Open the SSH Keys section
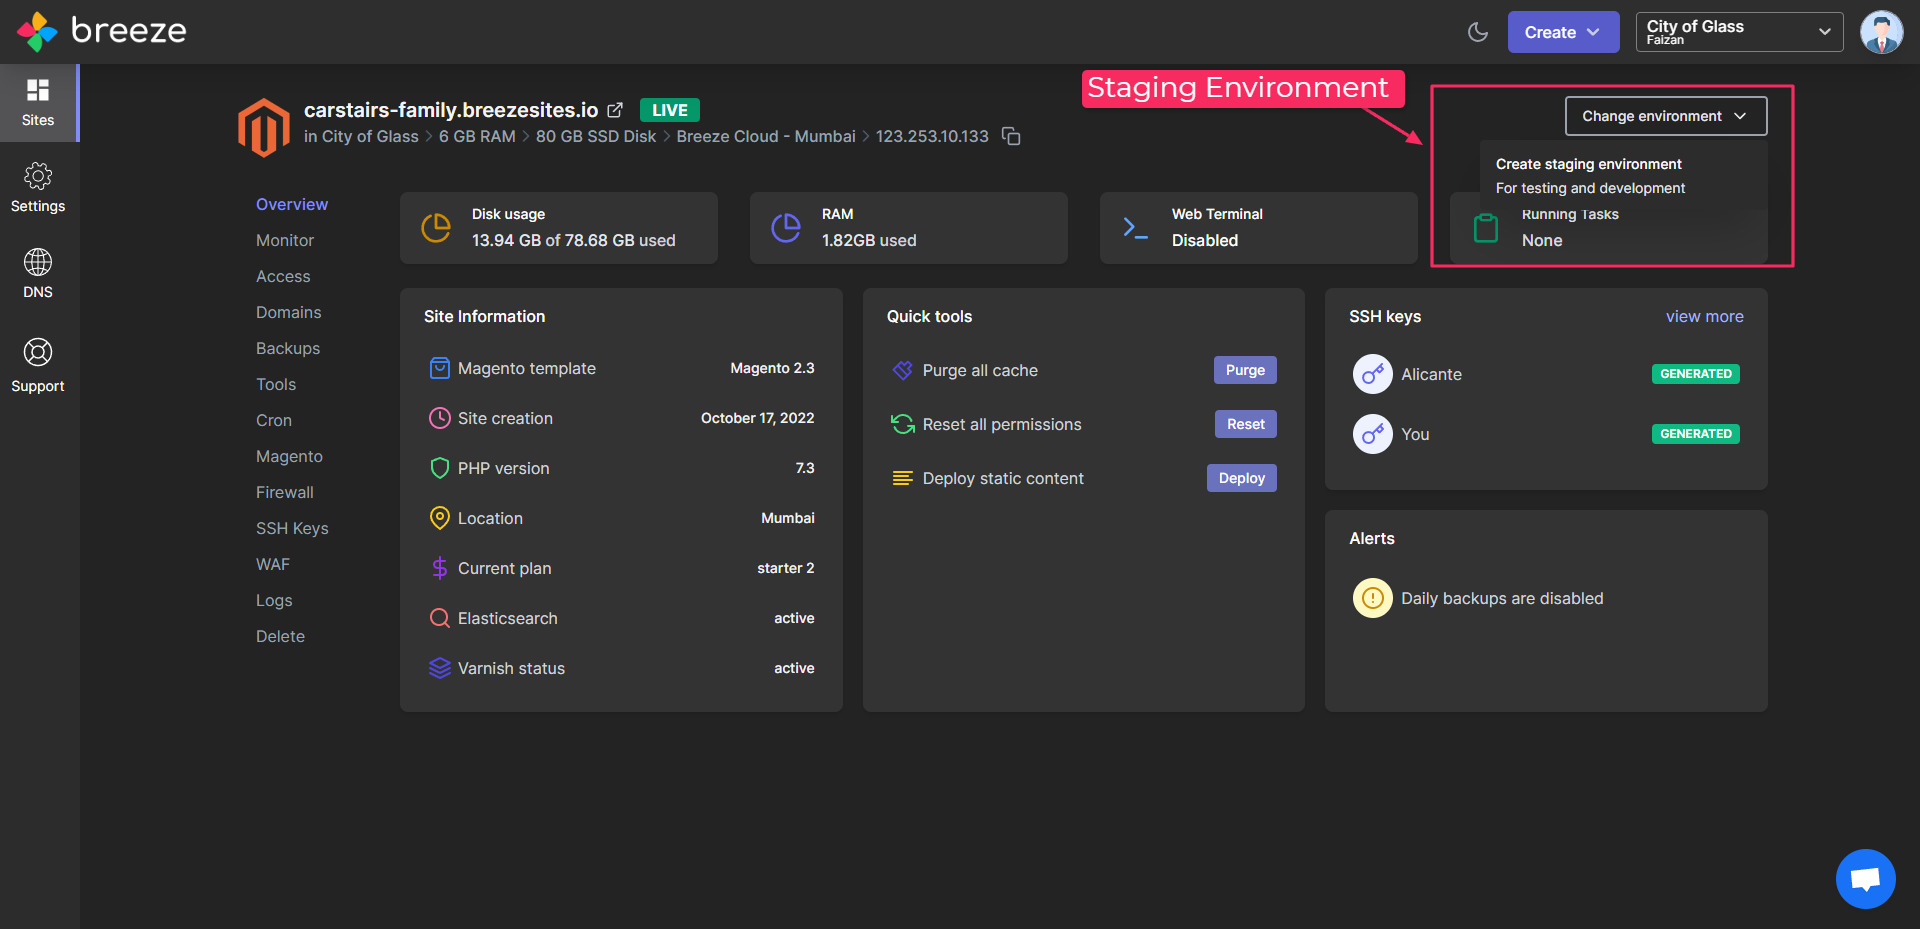Image resolution: width=1920 pixels, height=929 pixels. pos(292,528)
